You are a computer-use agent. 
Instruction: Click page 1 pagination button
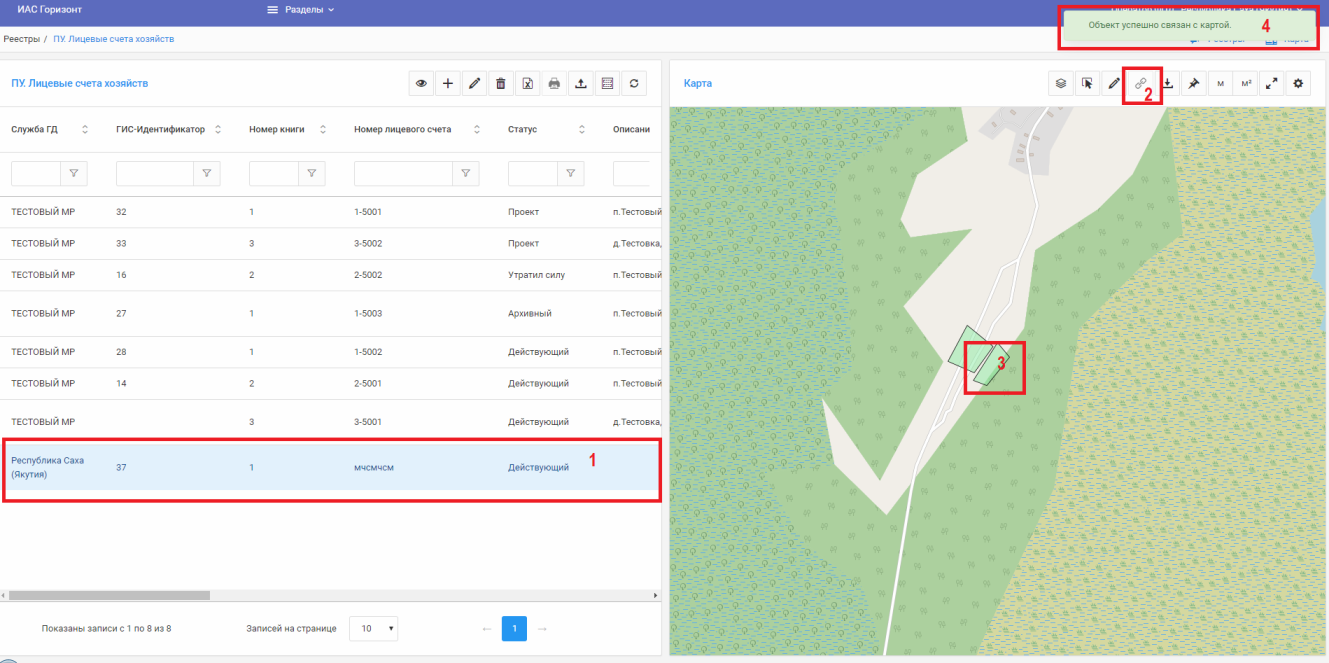click(x=514, y=629)
